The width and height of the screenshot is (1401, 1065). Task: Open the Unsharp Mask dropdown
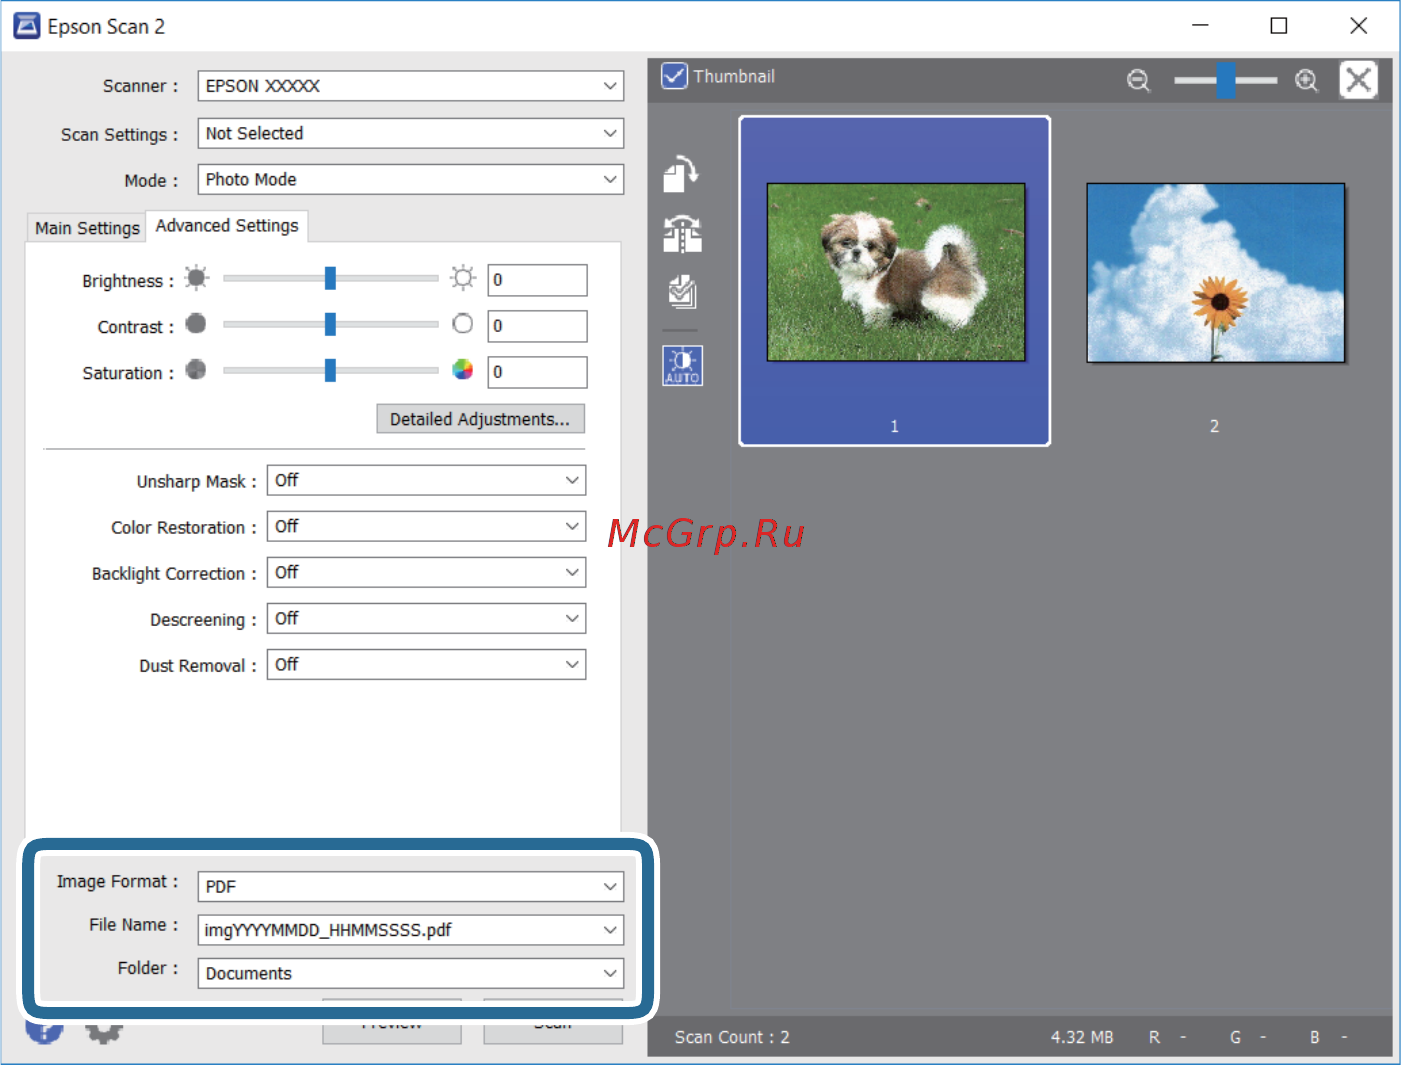tap(425, 481)
